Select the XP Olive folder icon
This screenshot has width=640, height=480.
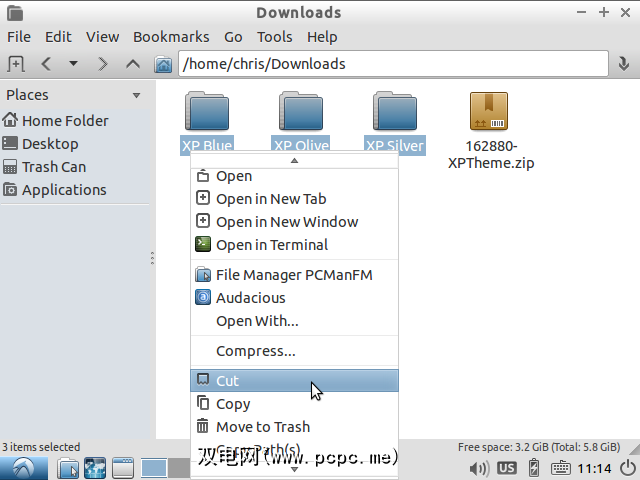pos(301,111)
